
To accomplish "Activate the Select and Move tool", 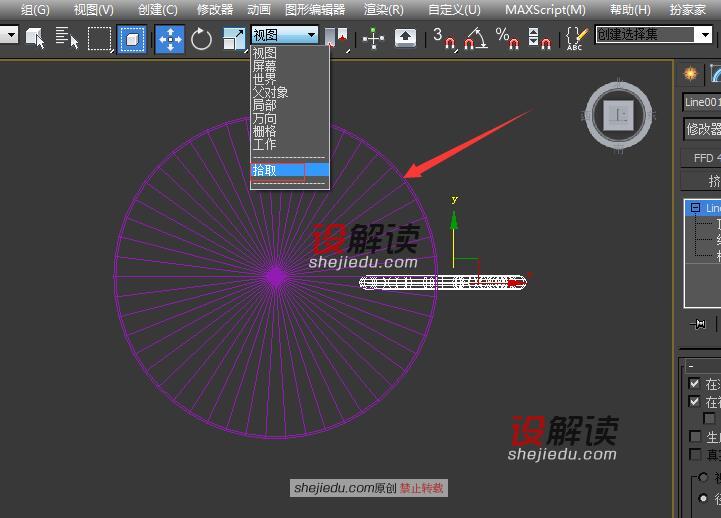I will point(170,39).
